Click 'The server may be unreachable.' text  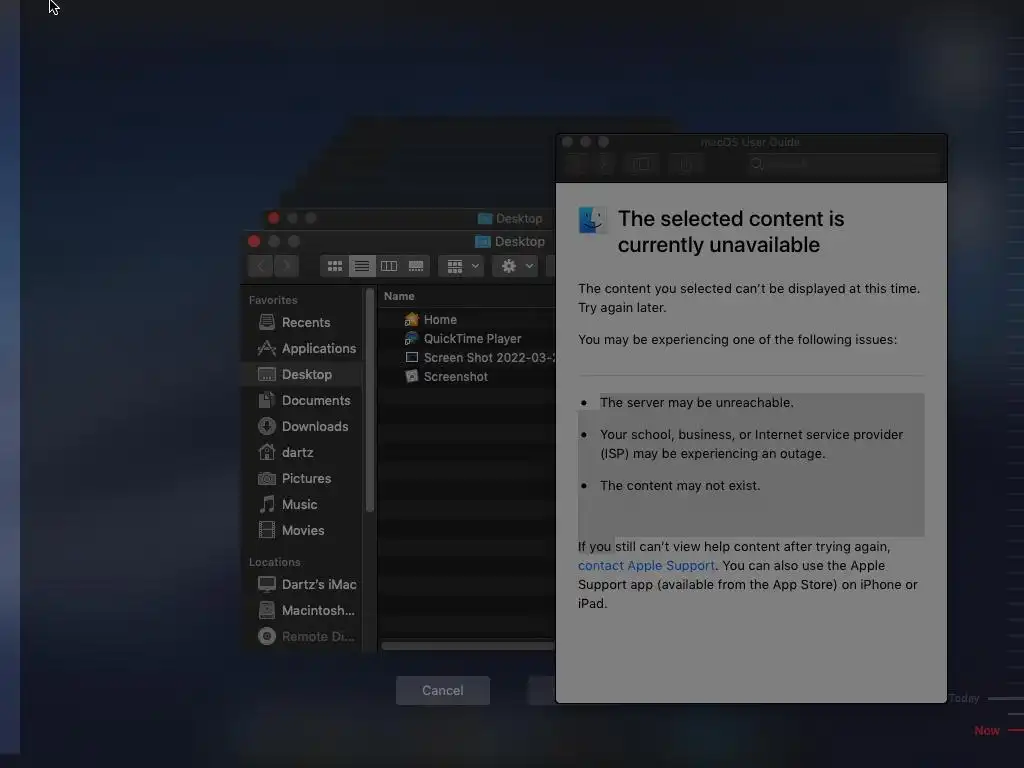coord(696,402)
